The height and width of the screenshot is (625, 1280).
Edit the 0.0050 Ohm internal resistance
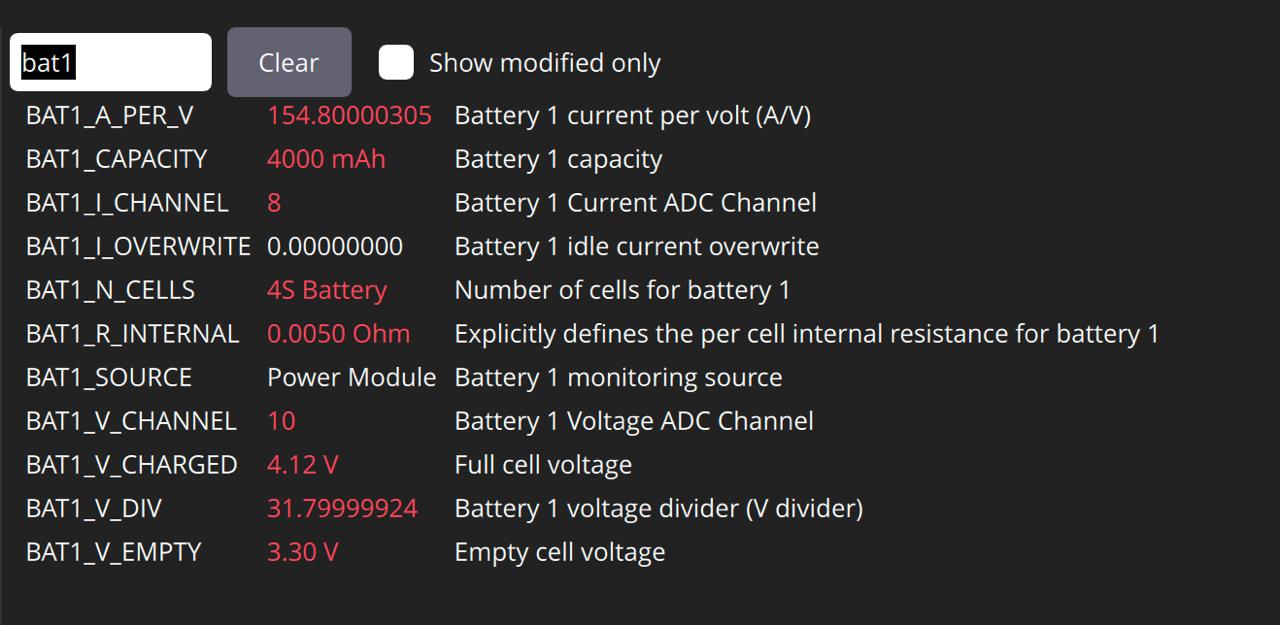point(338,334)
